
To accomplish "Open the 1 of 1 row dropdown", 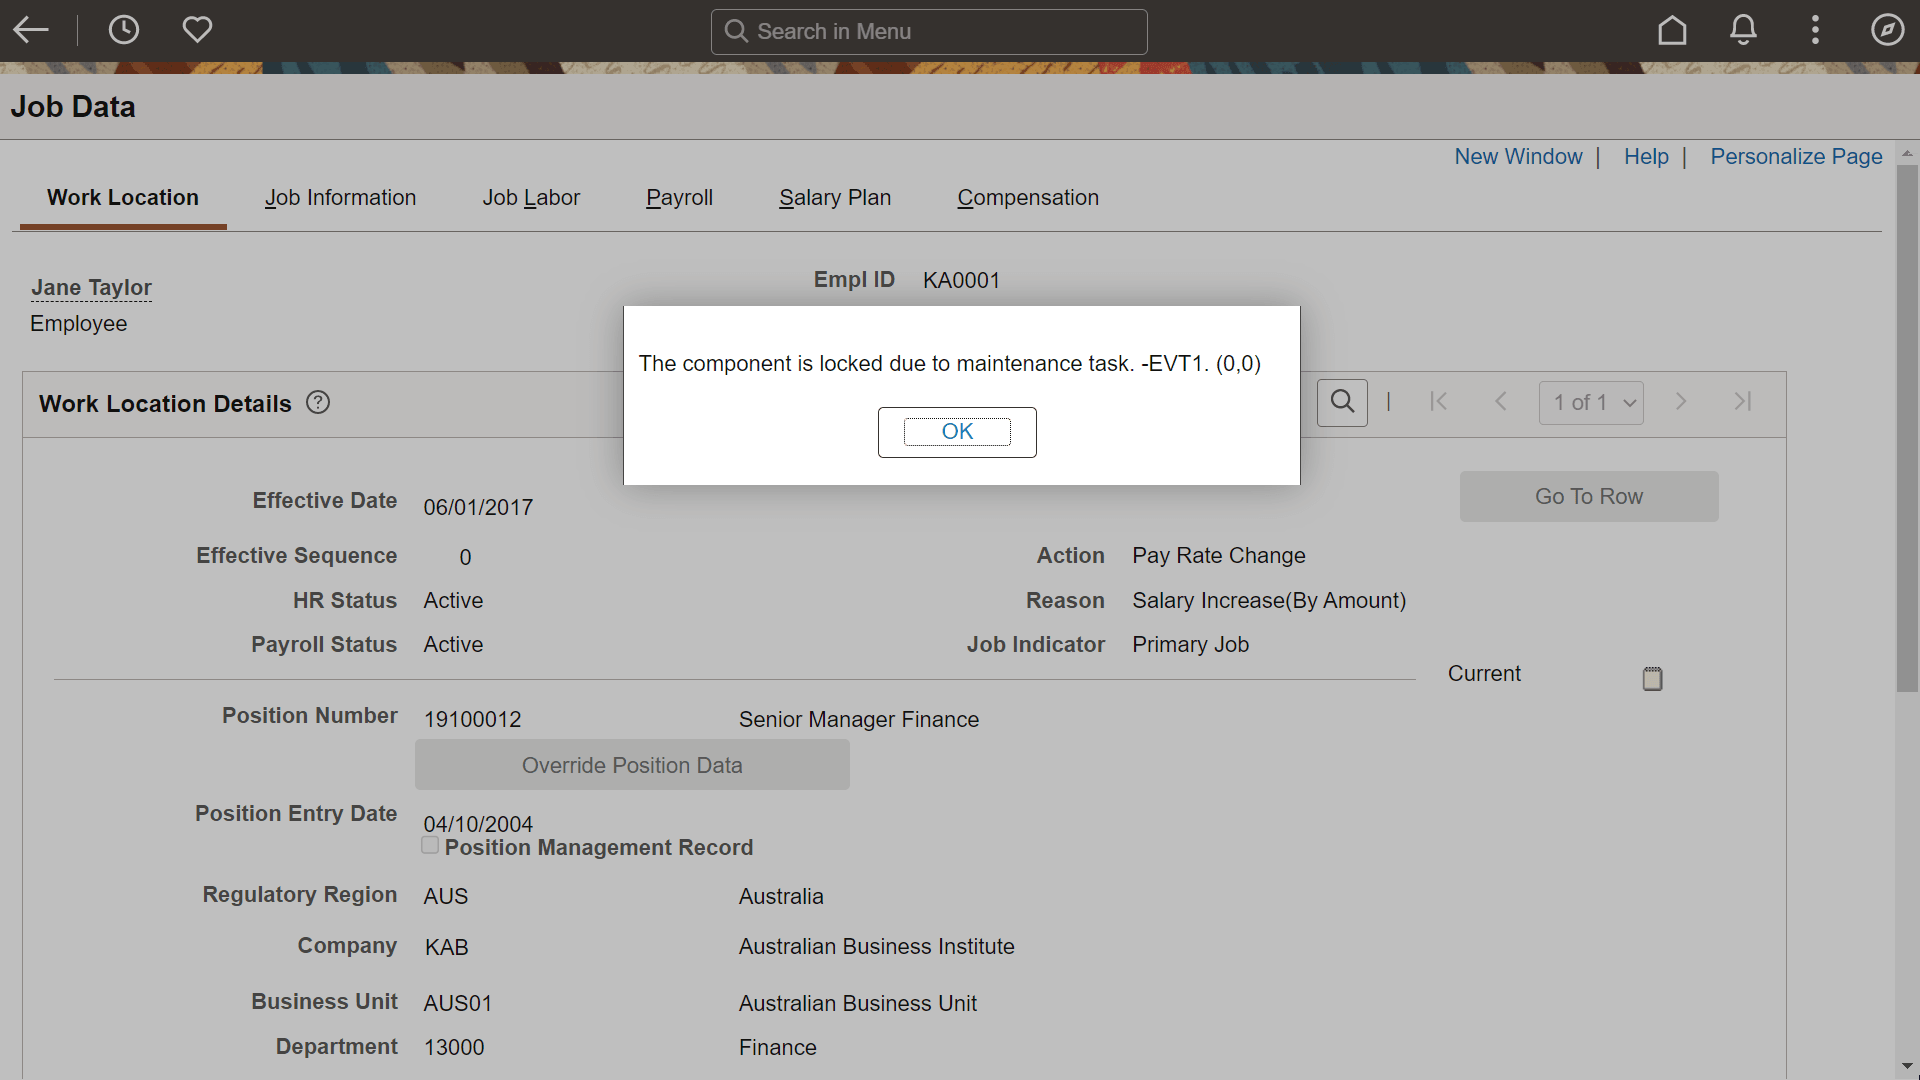I will click(x=1591, y=402).
